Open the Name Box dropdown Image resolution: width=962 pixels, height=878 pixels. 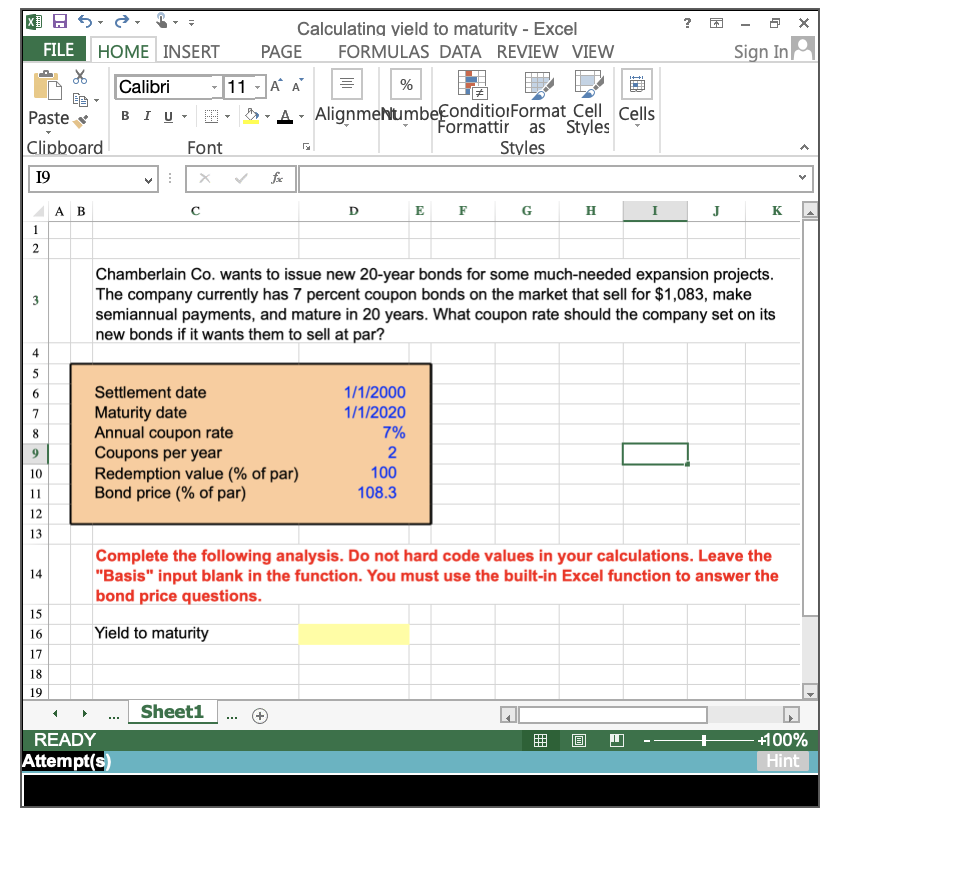pos(150,179)
